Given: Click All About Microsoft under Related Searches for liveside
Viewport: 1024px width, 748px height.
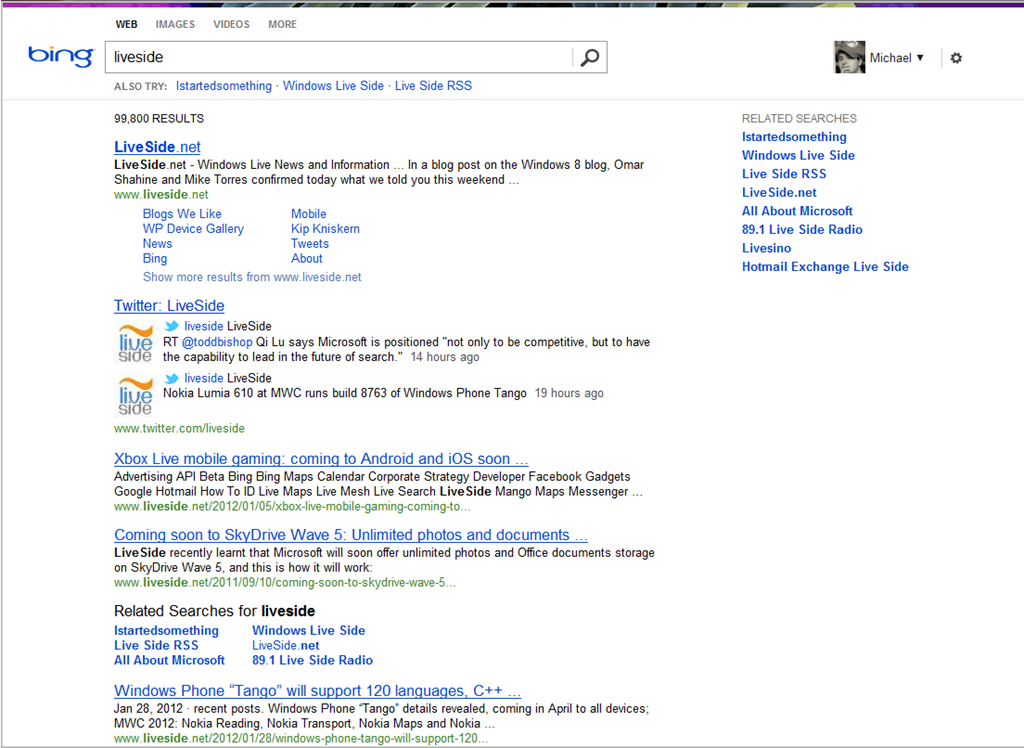Looking at the screenshot, I should (169, 660).
